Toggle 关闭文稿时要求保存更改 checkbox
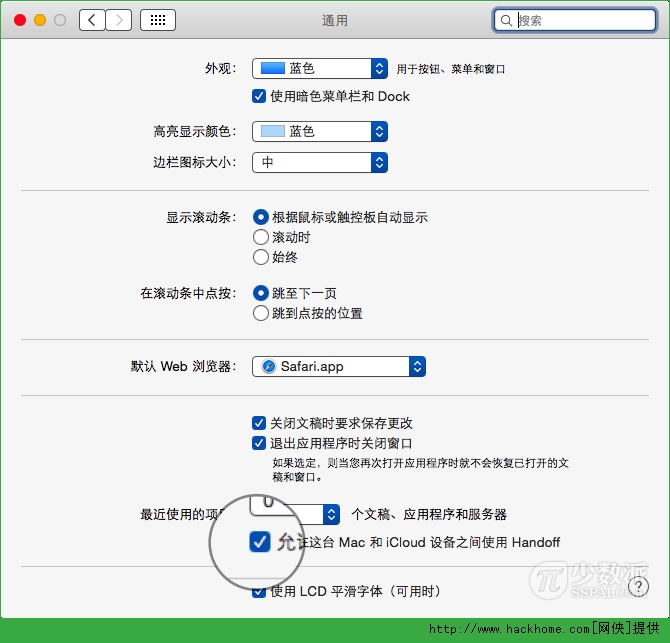The width and height of the screenshot is (670, 643). pos(259,423)
